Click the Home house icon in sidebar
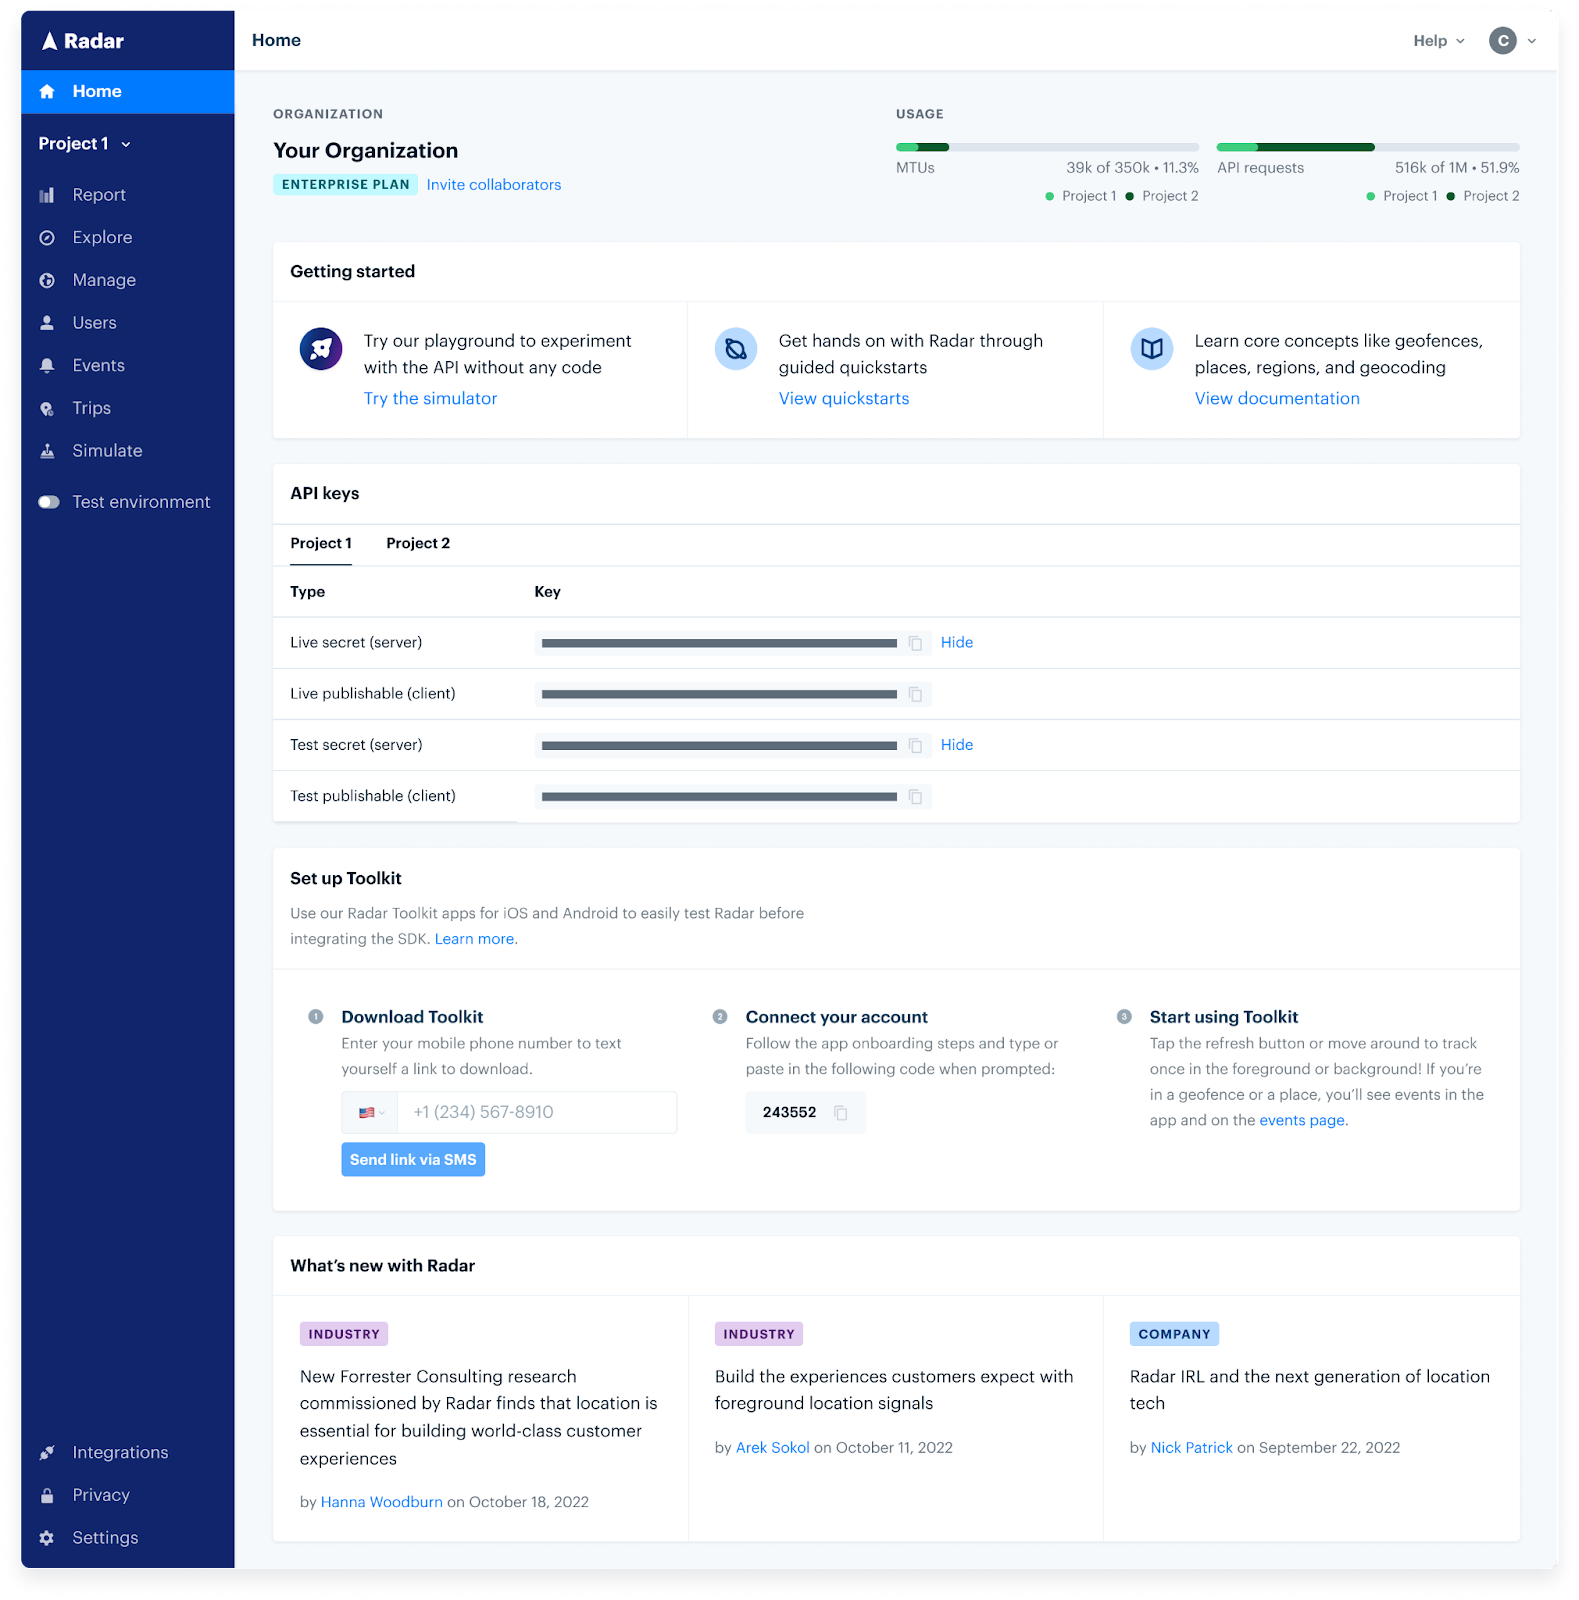 47,91
